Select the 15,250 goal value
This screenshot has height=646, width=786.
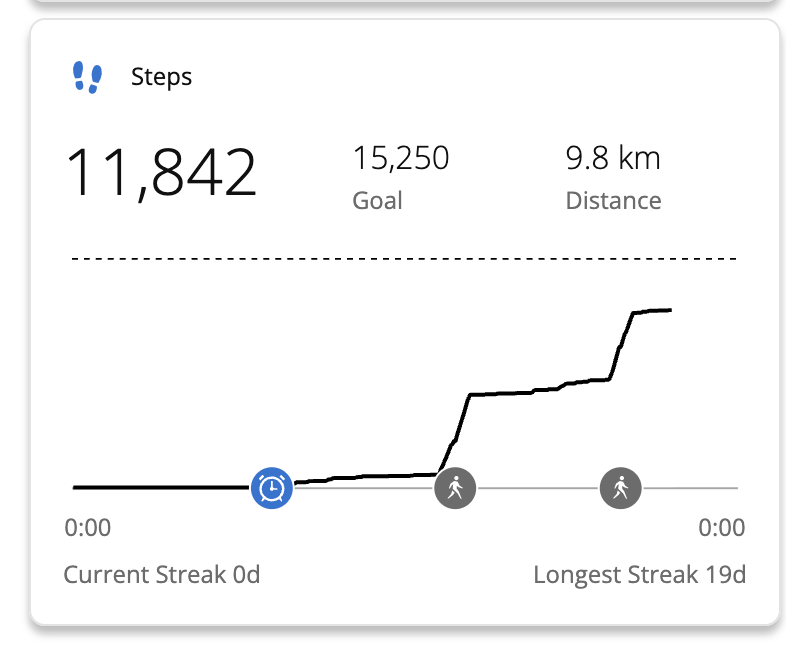point(400,158)
